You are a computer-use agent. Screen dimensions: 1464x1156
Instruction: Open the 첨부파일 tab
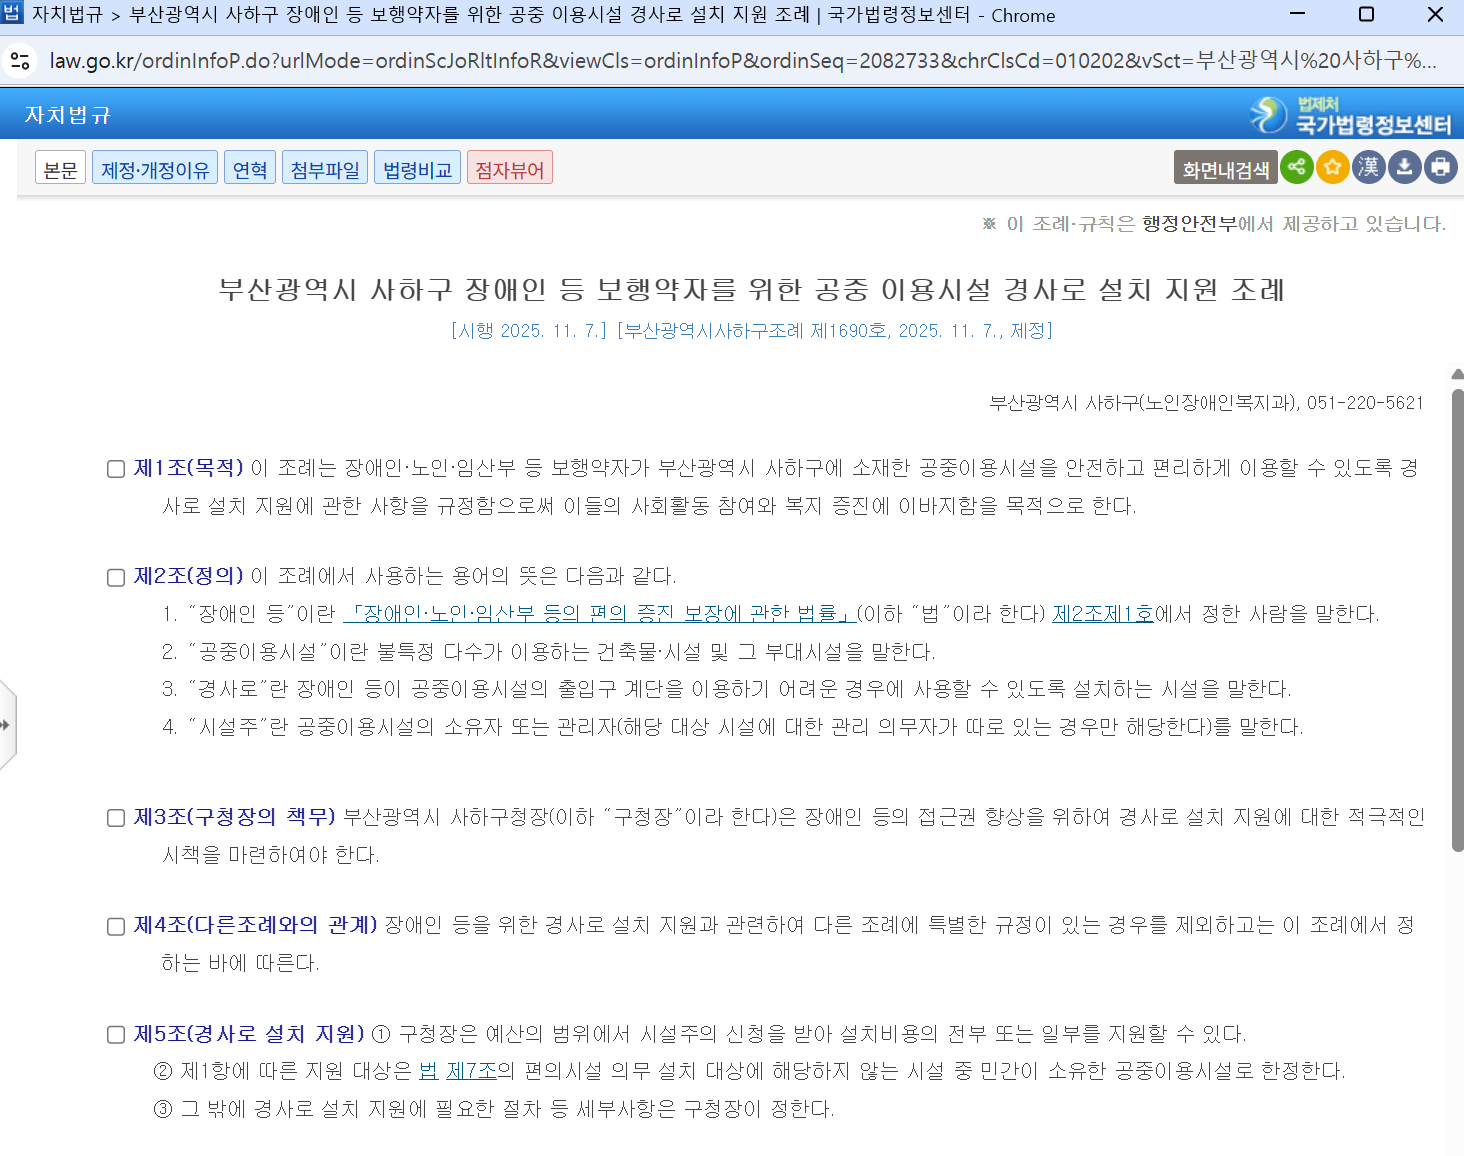pyautogui.click(x=325, y=168)
